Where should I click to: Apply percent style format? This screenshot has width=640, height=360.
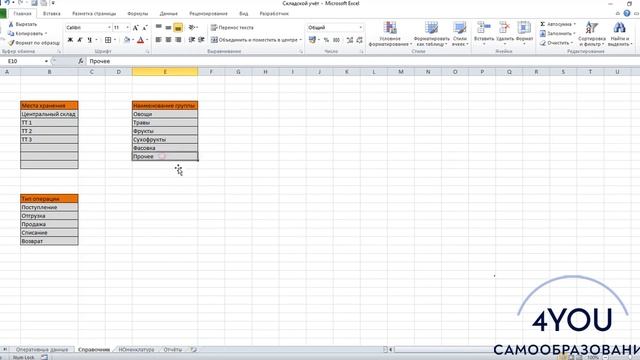click(326, 40)
